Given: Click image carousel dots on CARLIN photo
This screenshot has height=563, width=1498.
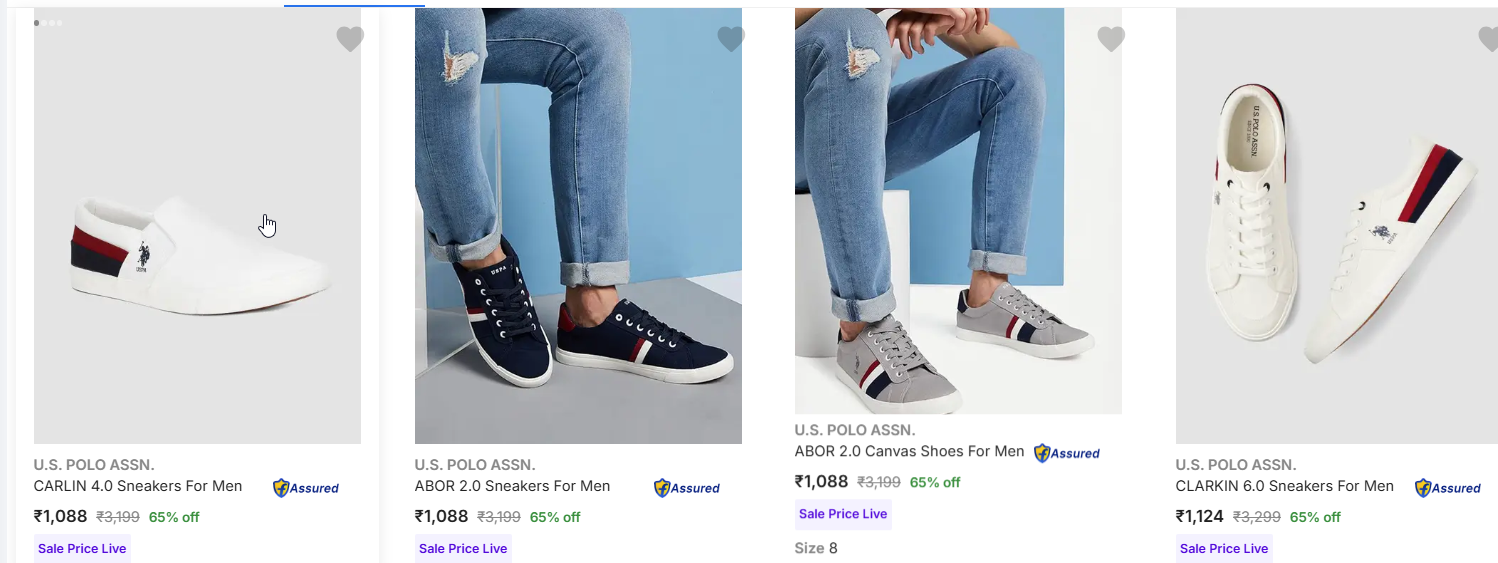Looking at the screenshot, I should click(x=48, y=22).
